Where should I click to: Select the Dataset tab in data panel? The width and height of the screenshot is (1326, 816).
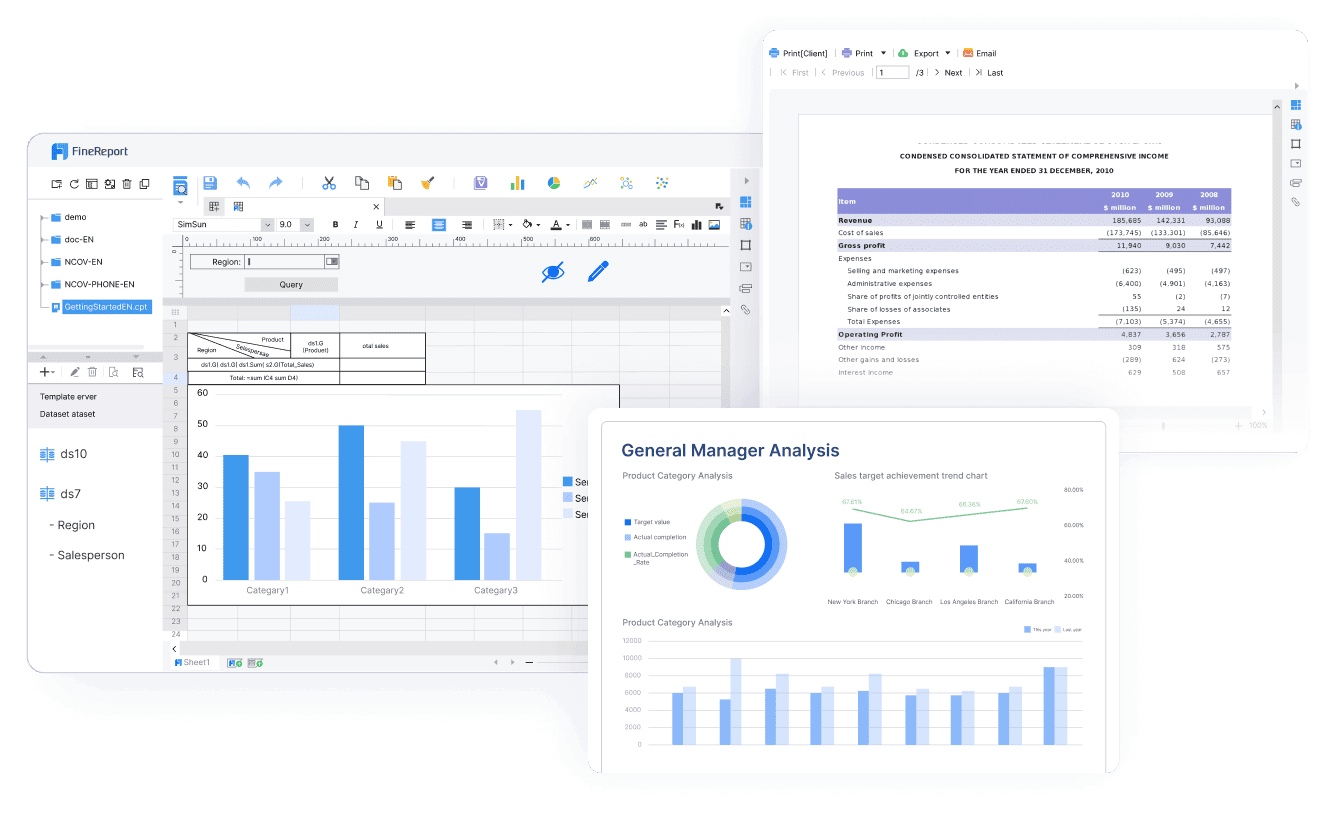click(x=67, y=414)
